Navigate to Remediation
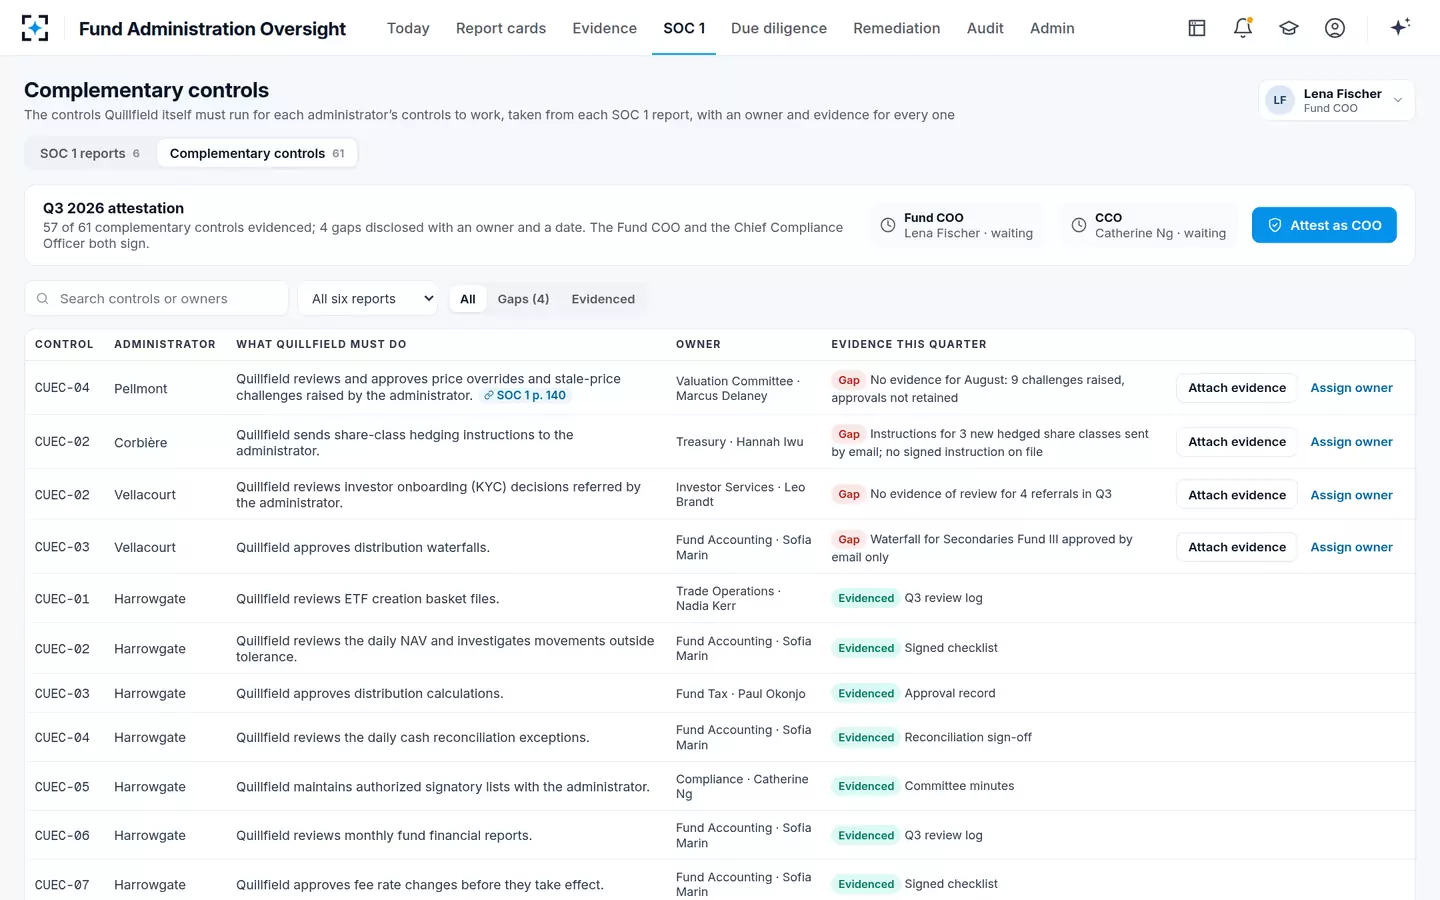The height and width of the screenshot is (900, 1440). pyautogui.click(x=896, y=28)
